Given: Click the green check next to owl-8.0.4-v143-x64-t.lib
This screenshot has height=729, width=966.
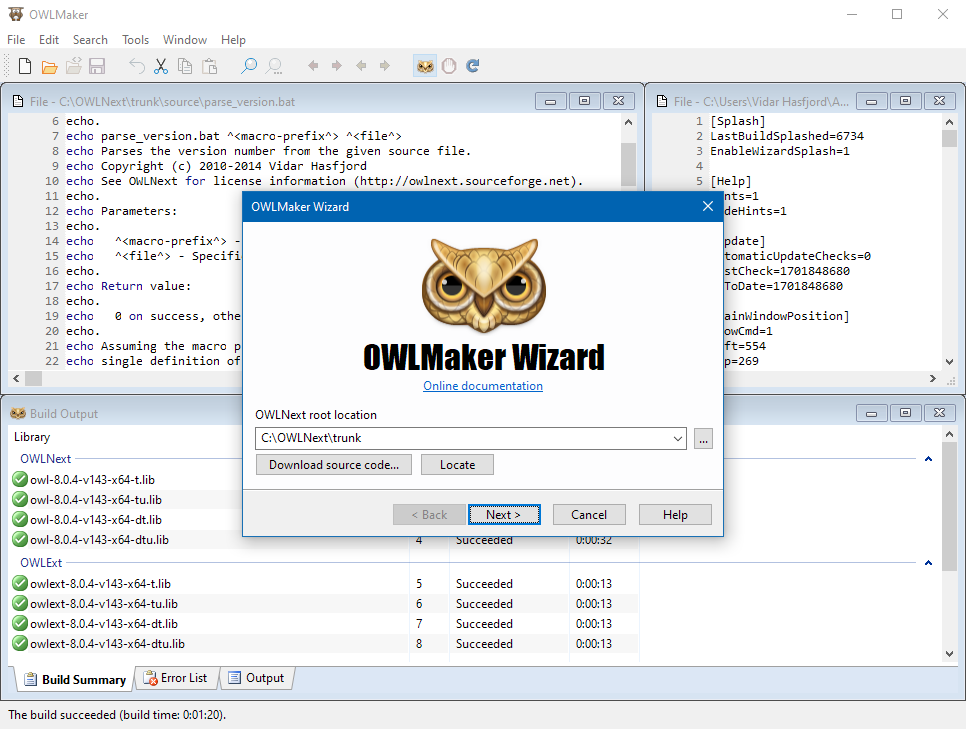Looking at the screenshot, I should click(x=20, y=479).
